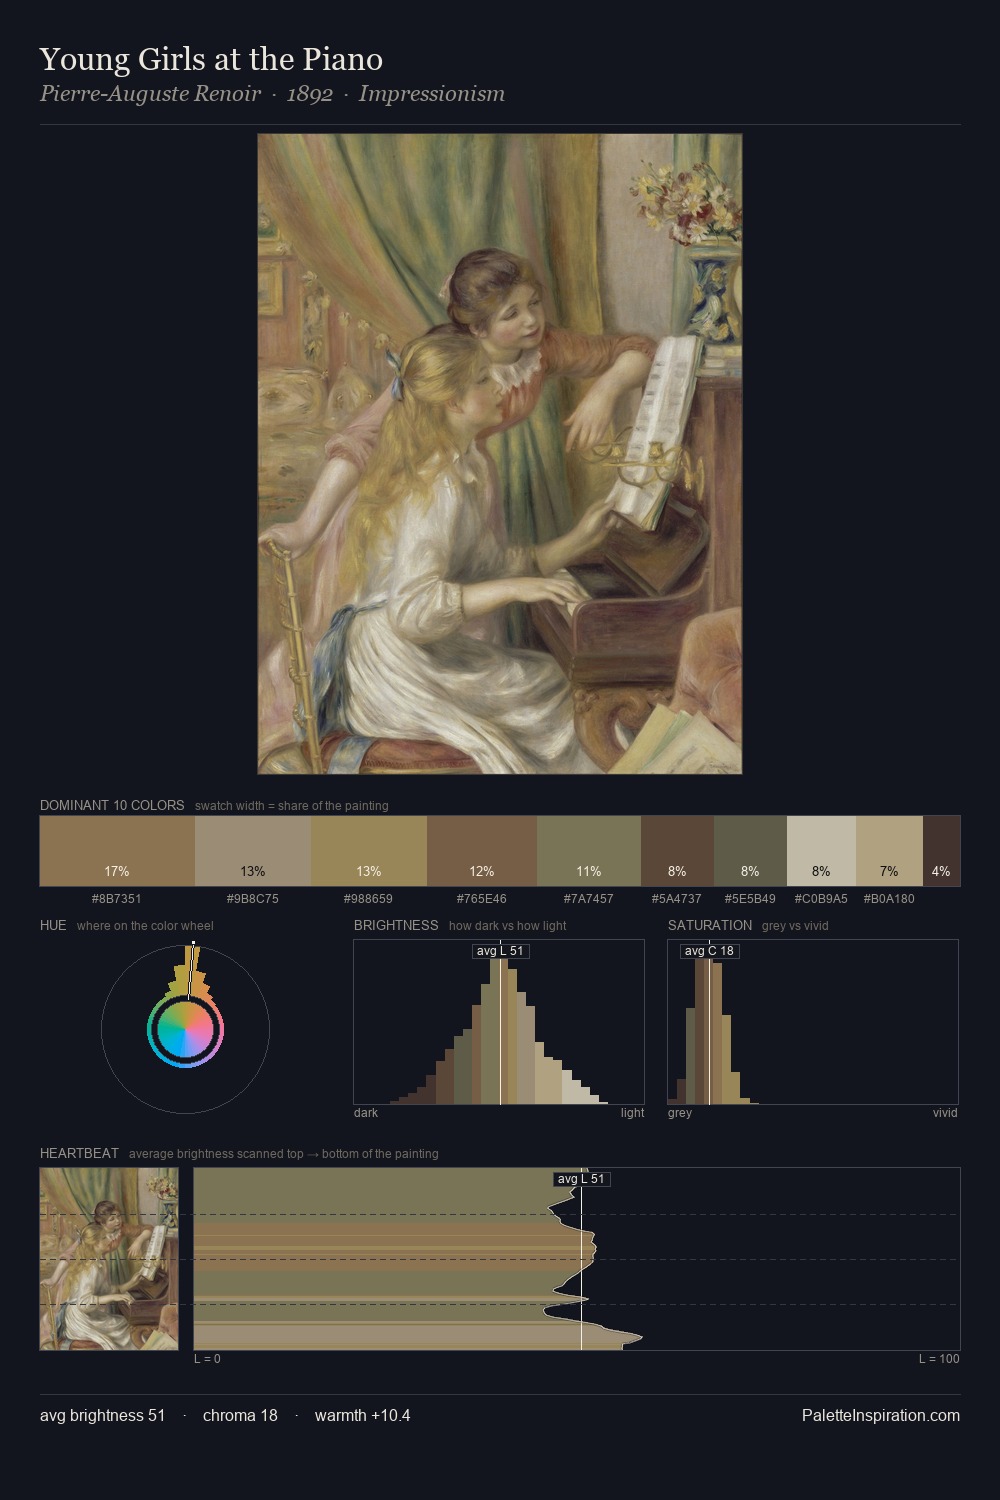Image resolution: width=1000 pixels, height=1500 pixels.
Task: Click the hex code '#B0A180'
Action: pos(889,898)
